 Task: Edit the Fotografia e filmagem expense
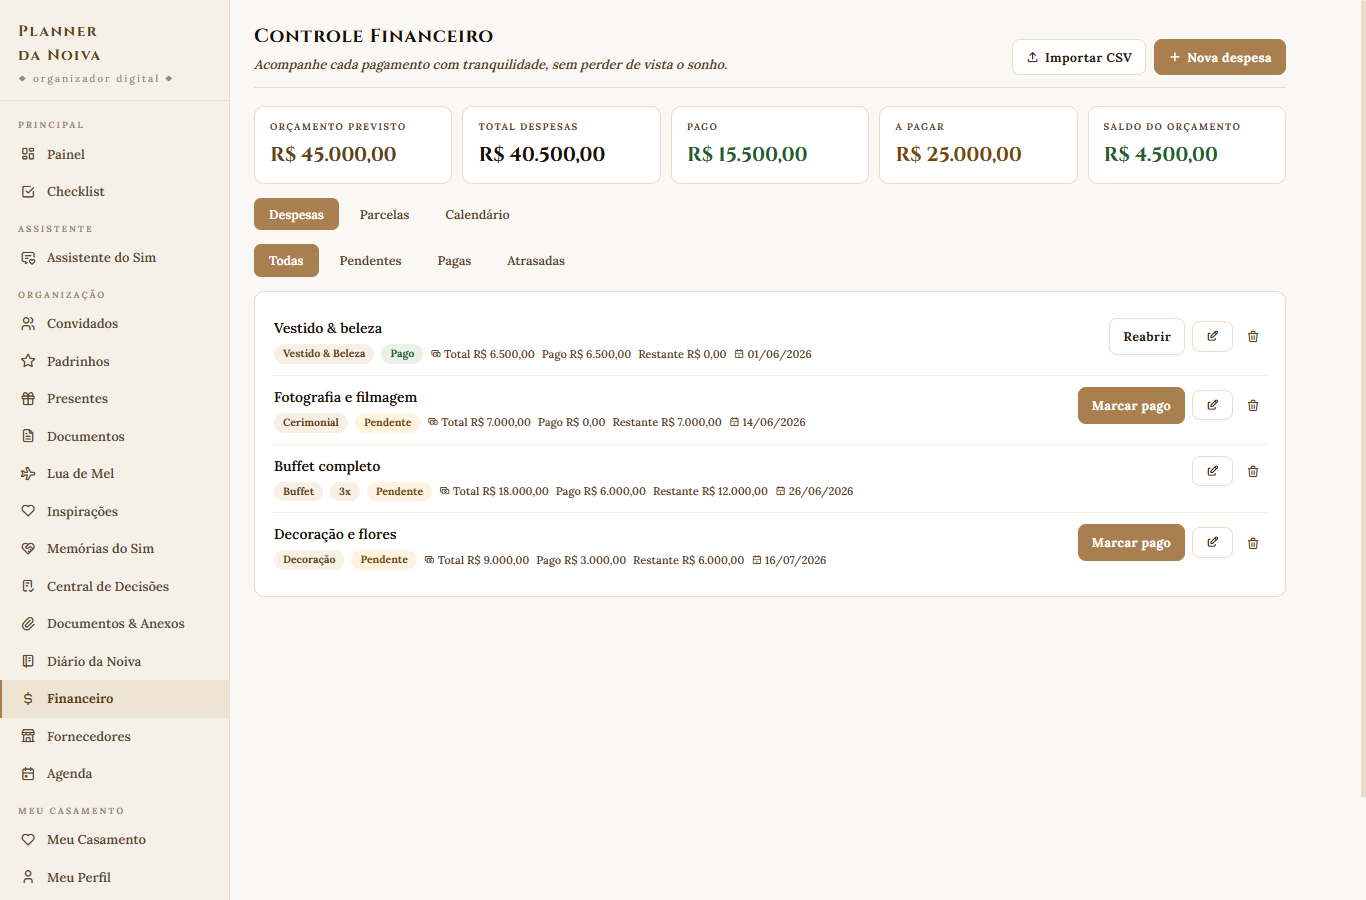click(1212, 406)
